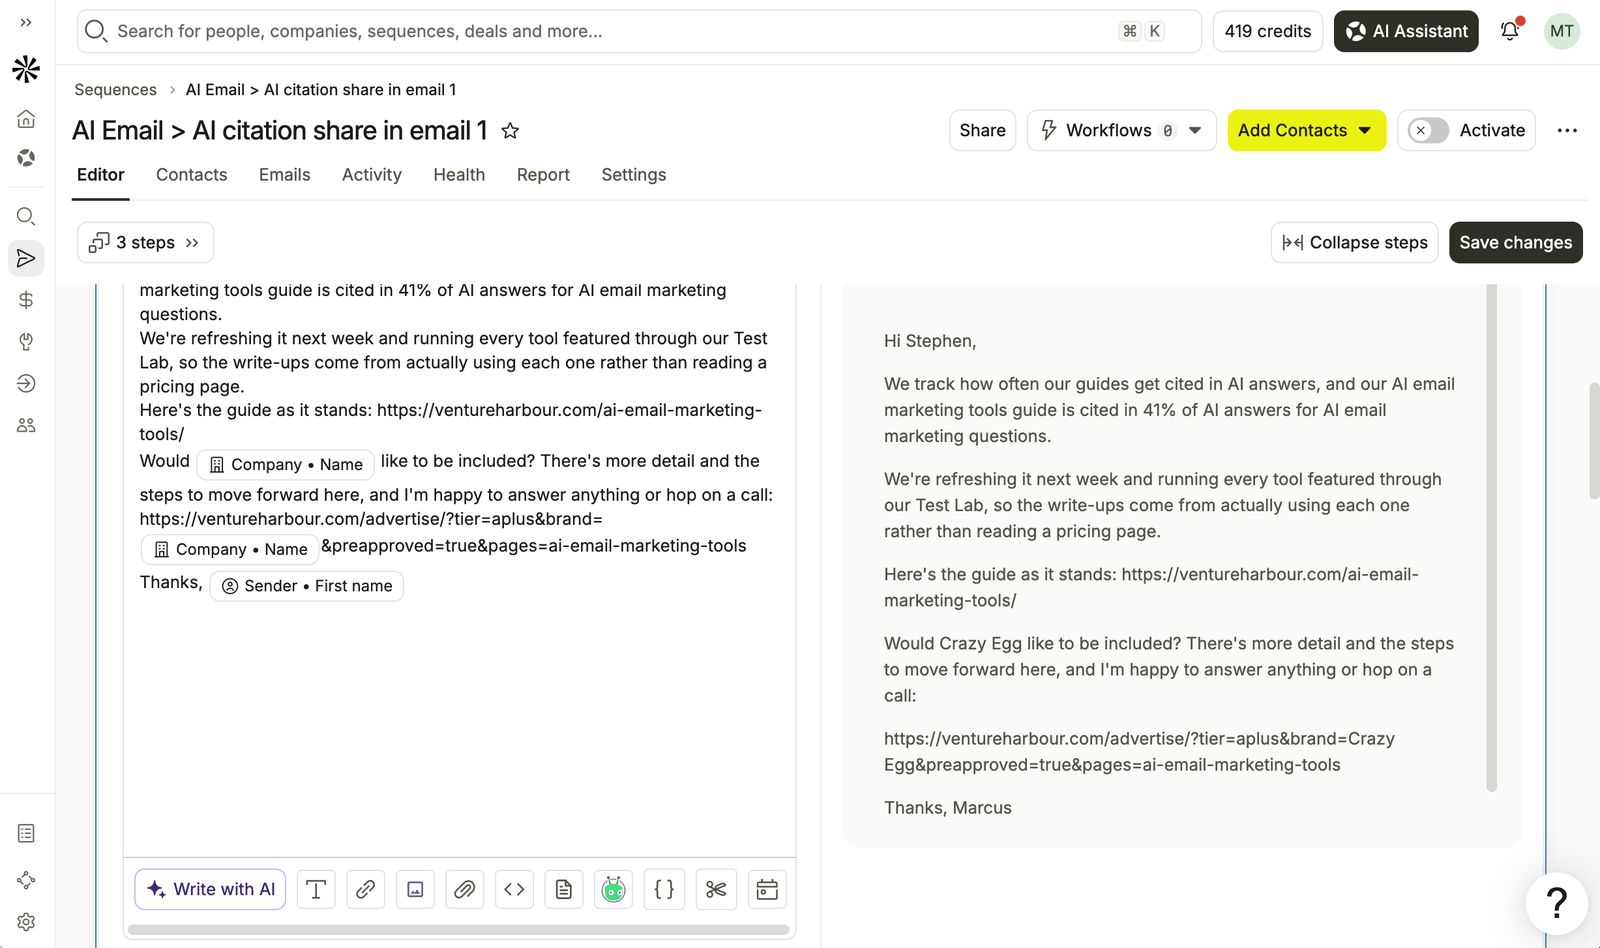Click Save changes
The image size is (1600, 948).
coord(1516,243)
